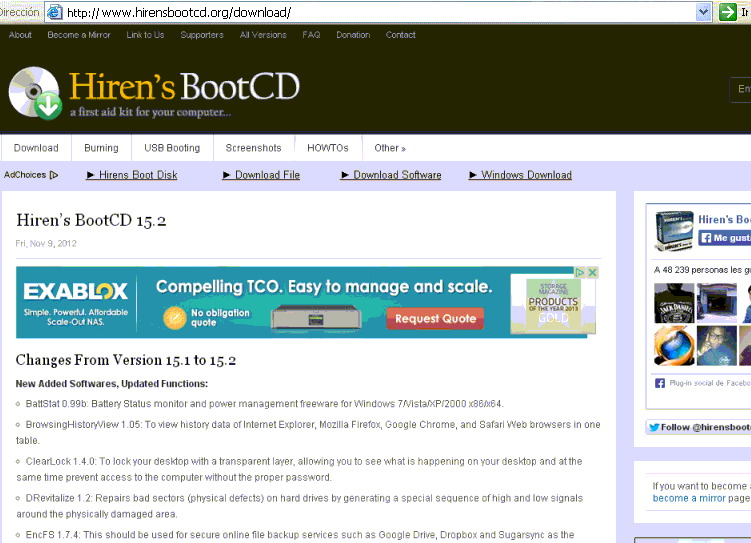Click the Fri, Nov 9, 2012 date text
Viewport: 751px width, 543px height.
(x=46, y=243)
